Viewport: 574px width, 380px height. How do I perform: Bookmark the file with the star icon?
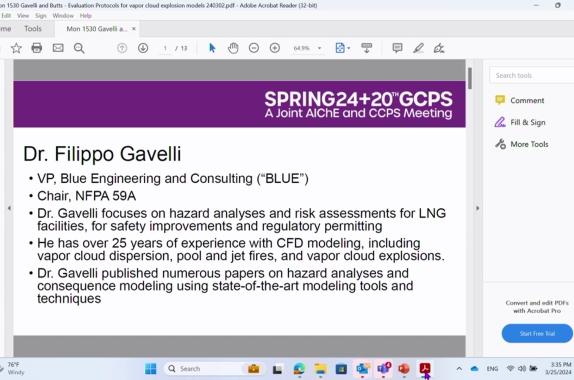(x=16, y=48)
